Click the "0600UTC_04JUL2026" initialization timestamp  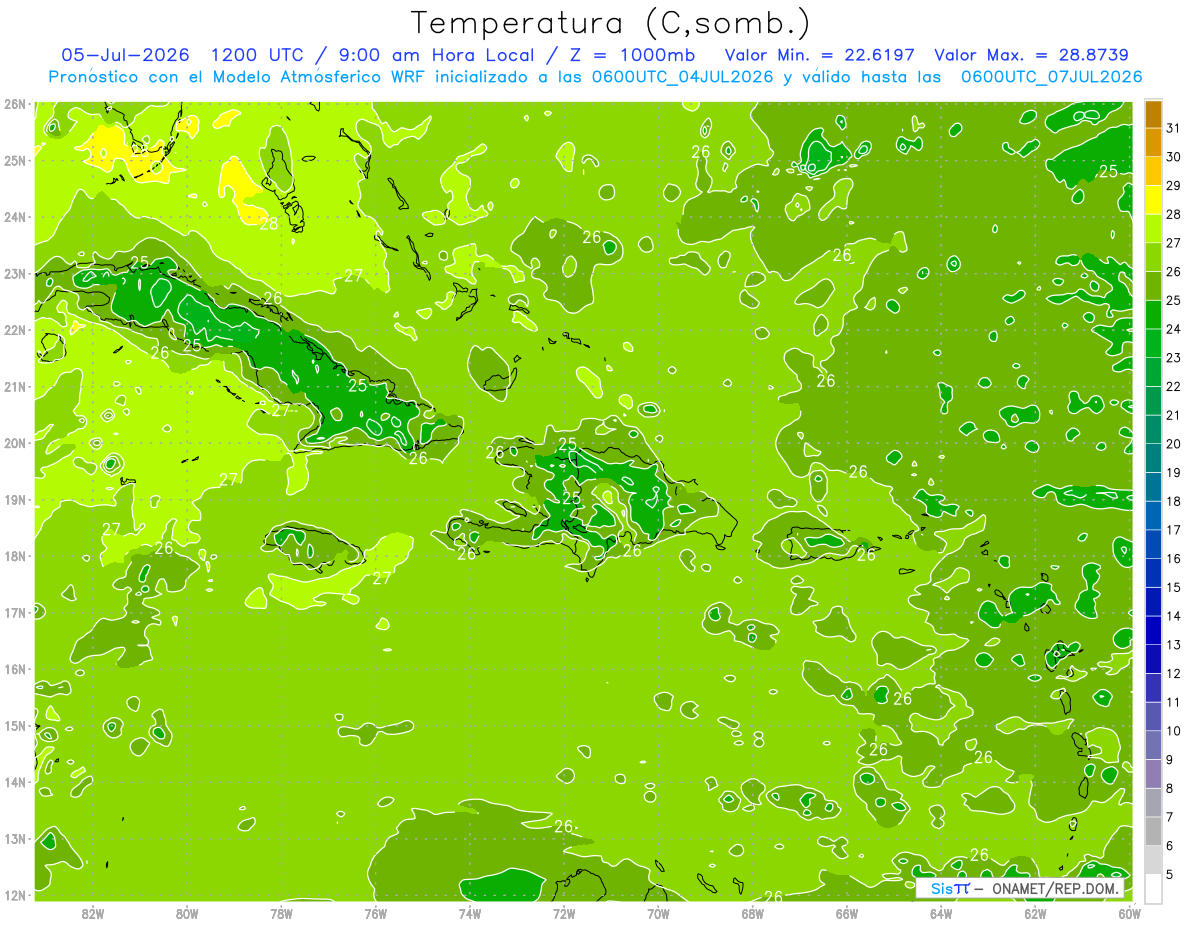click(x=682, y=76)
